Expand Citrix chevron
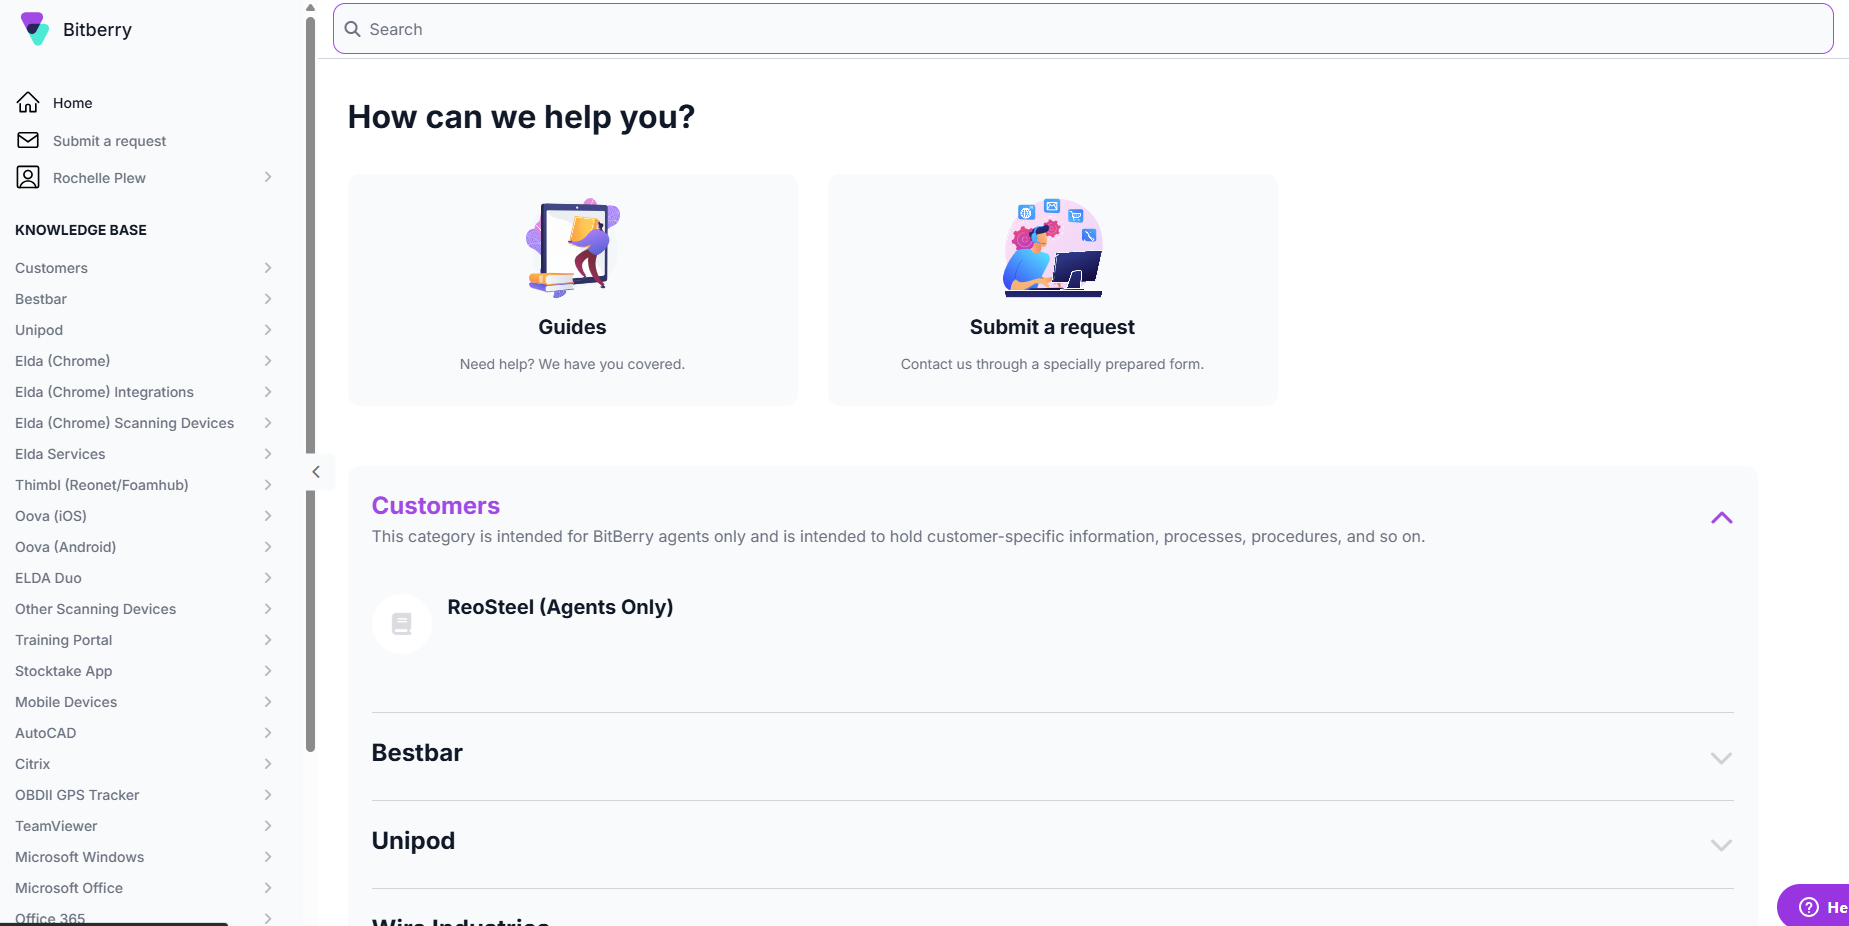Screen dimensions: 1849x926 tap(268, 764)
